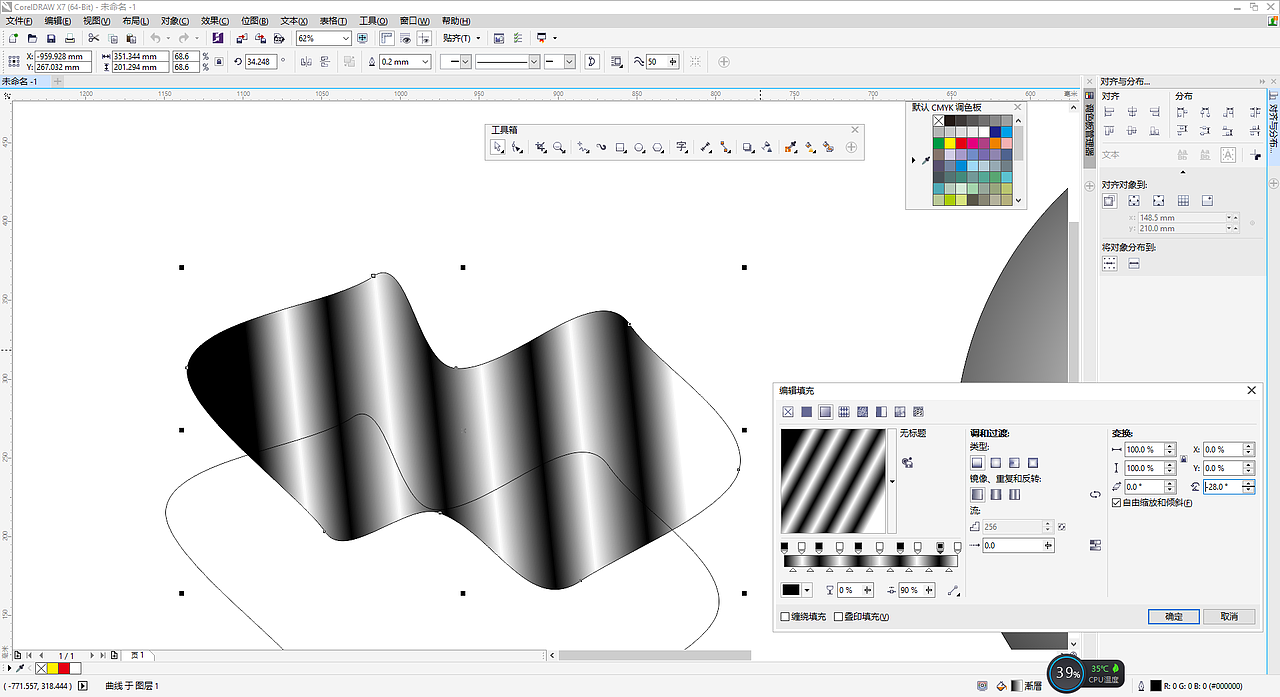
Task: Select conical fountain fill type
Action: [1014, 463]
